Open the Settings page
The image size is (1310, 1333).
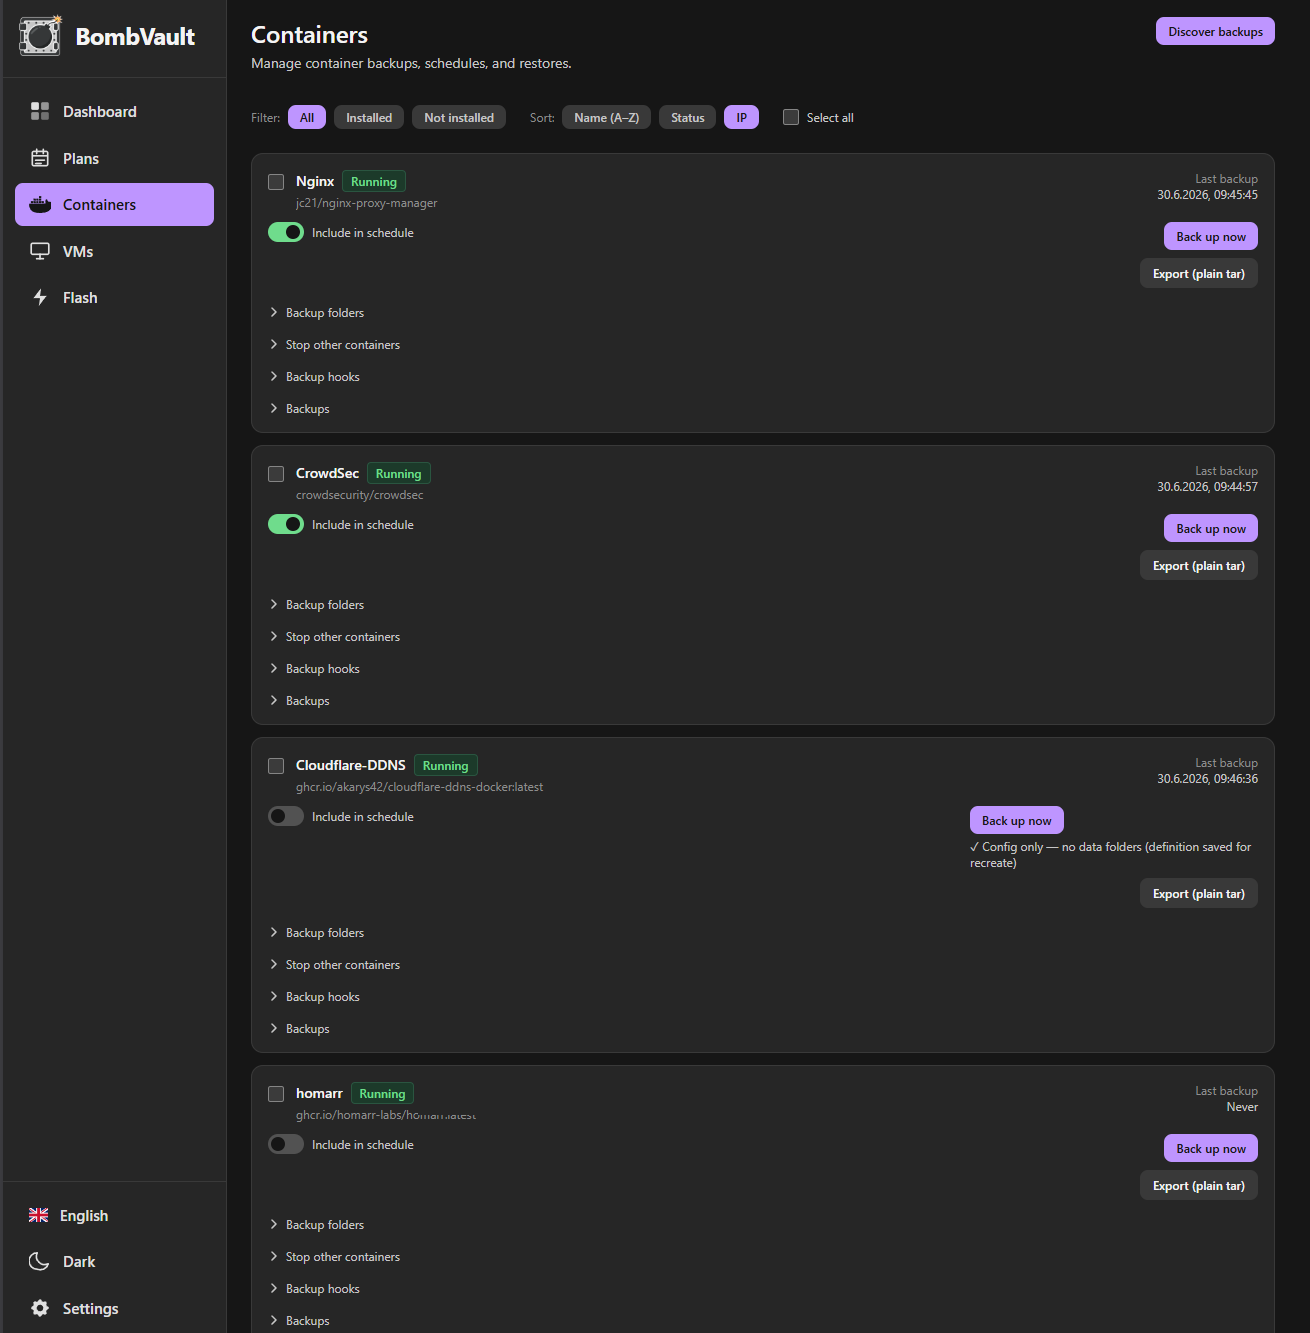coord(114,1308)
